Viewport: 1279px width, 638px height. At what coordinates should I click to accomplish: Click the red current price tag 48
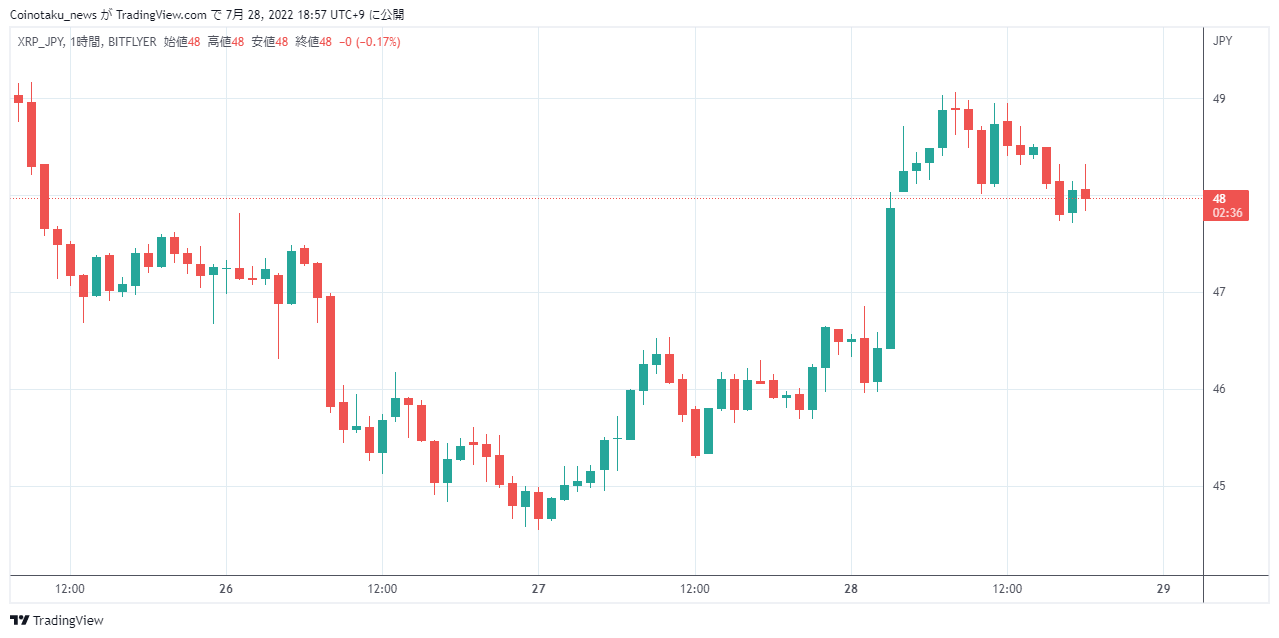pyautogui.click(x=1219, y=199)
